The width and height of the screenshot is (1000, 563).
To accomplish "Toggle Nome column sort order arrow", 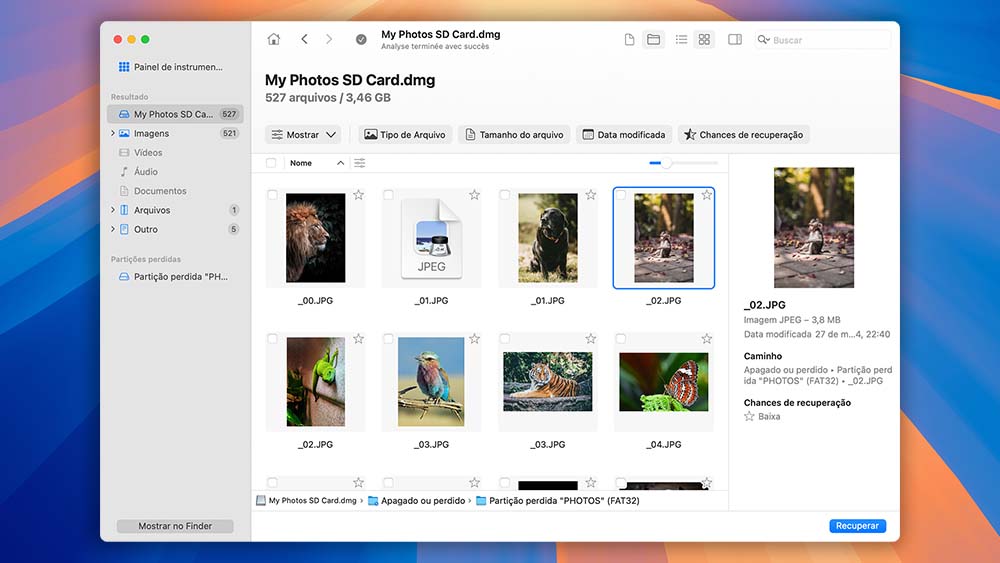I will [x=341, y=163].
